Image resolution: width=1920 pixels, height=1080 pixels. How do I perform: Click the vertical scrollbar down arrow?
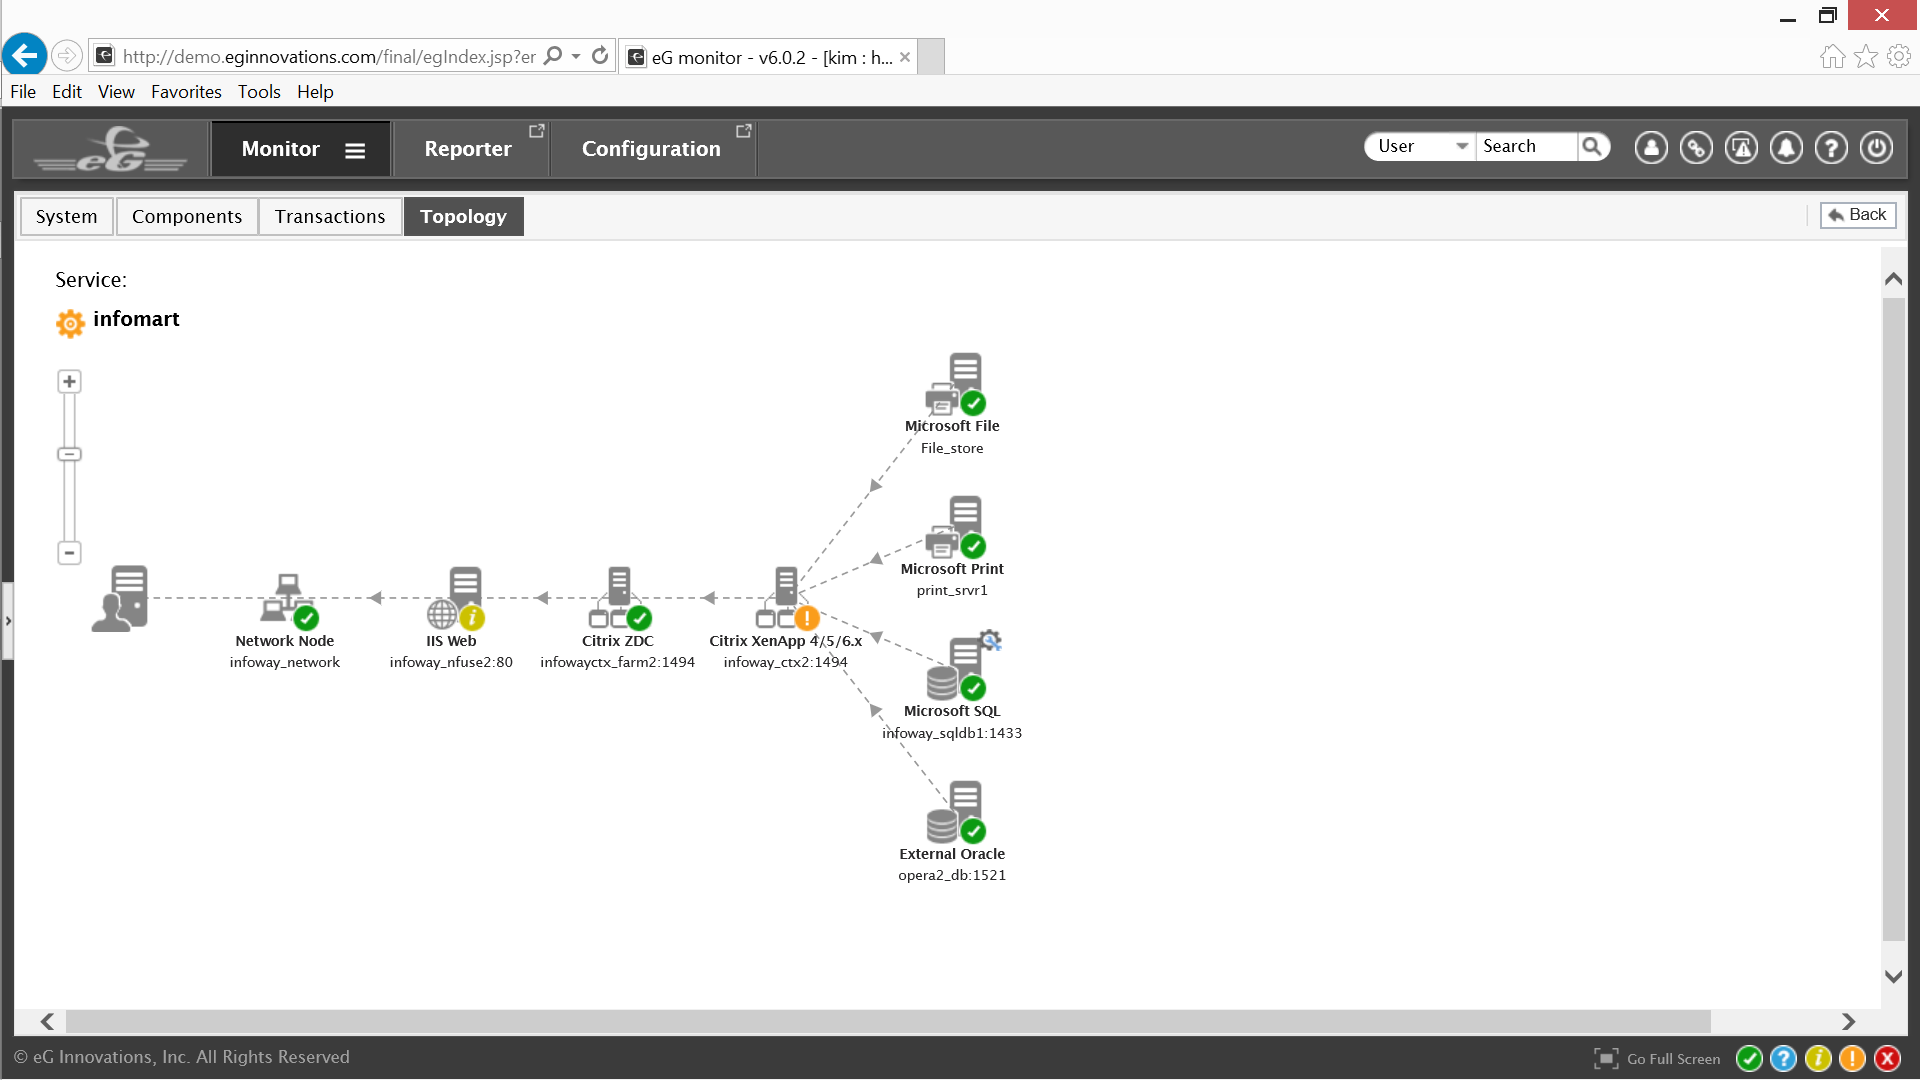(1893, 976)
